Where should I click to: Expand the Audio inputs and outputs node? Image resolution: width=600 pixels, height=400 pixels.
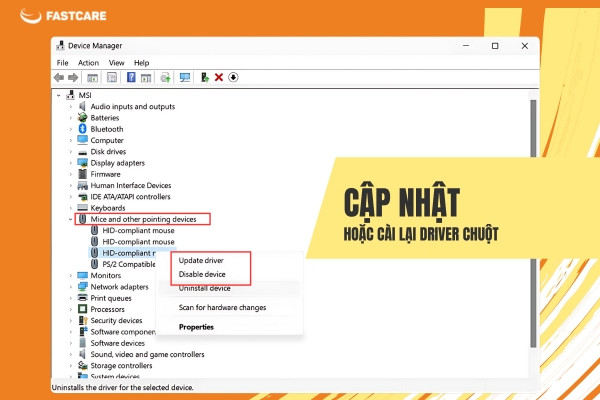click(70, 107)
